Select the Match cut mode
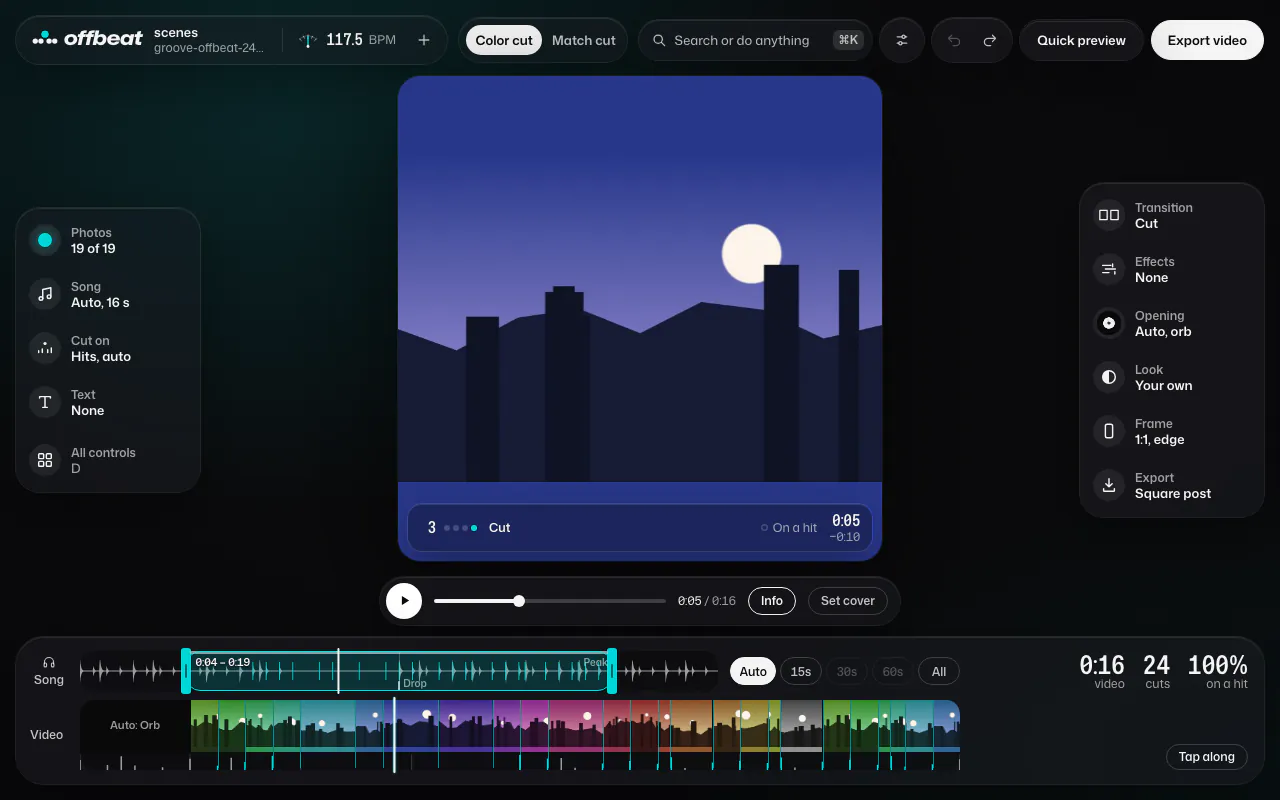The image size is (1280, 800). tap(584, 40)
